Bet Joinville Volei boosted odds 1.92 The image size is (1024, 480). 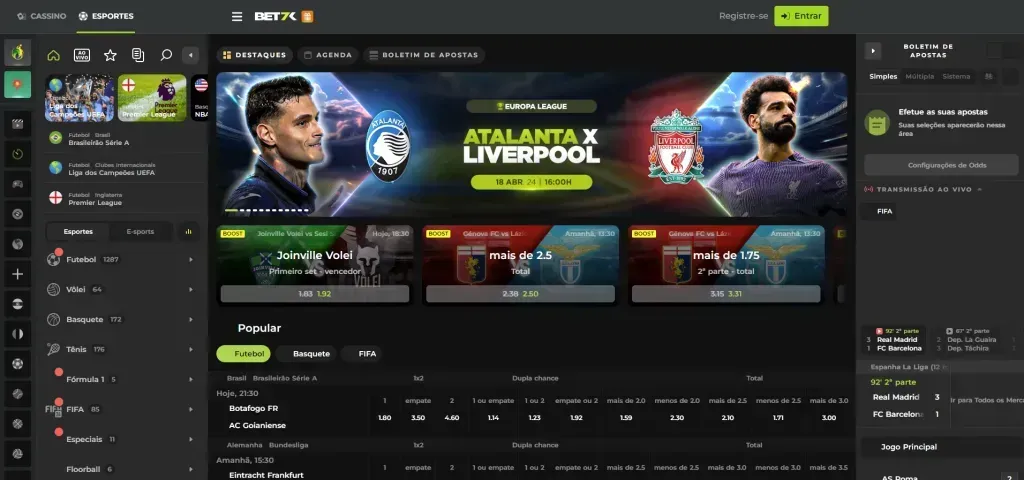point(315,294)
